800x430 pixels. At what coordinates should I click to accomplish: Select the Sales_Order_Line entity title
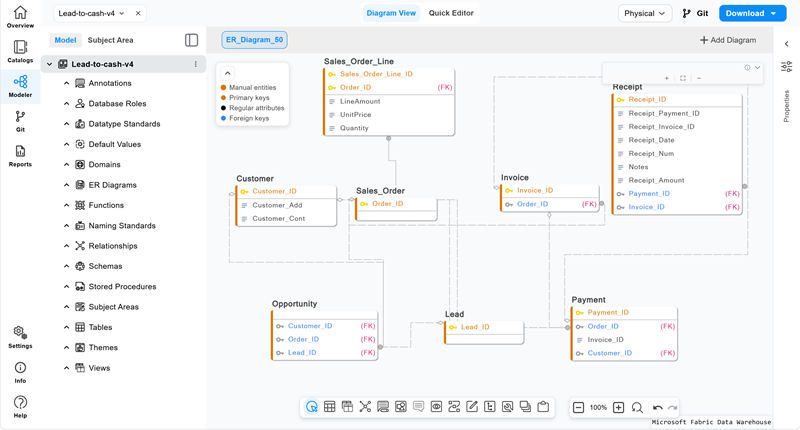pos(359,61)
